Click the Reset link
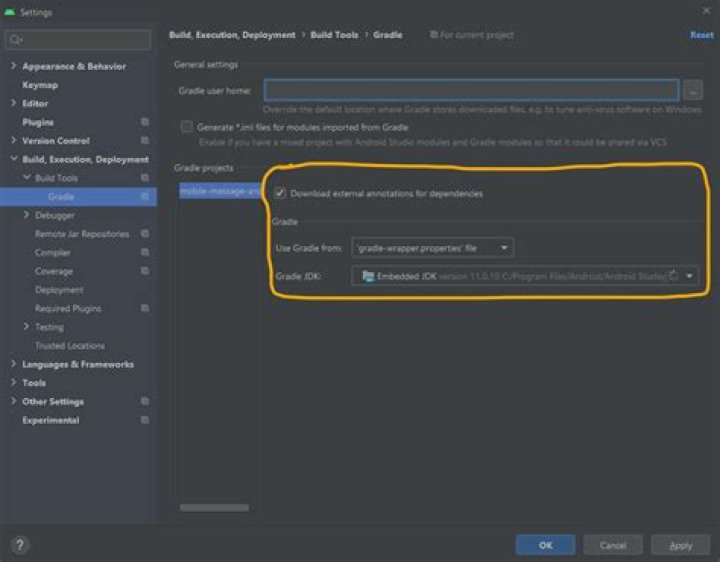 [702, 35]
